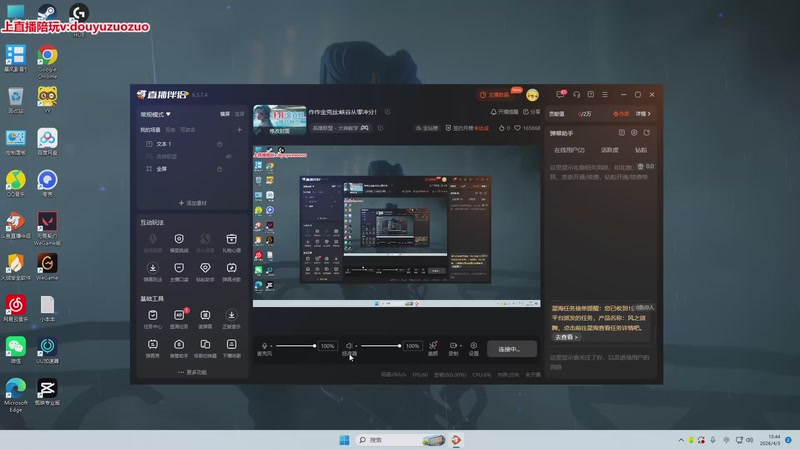This screenshot has width=800, height=450.
Task: Click the 连接中... start button
Action: click(511, 349)
